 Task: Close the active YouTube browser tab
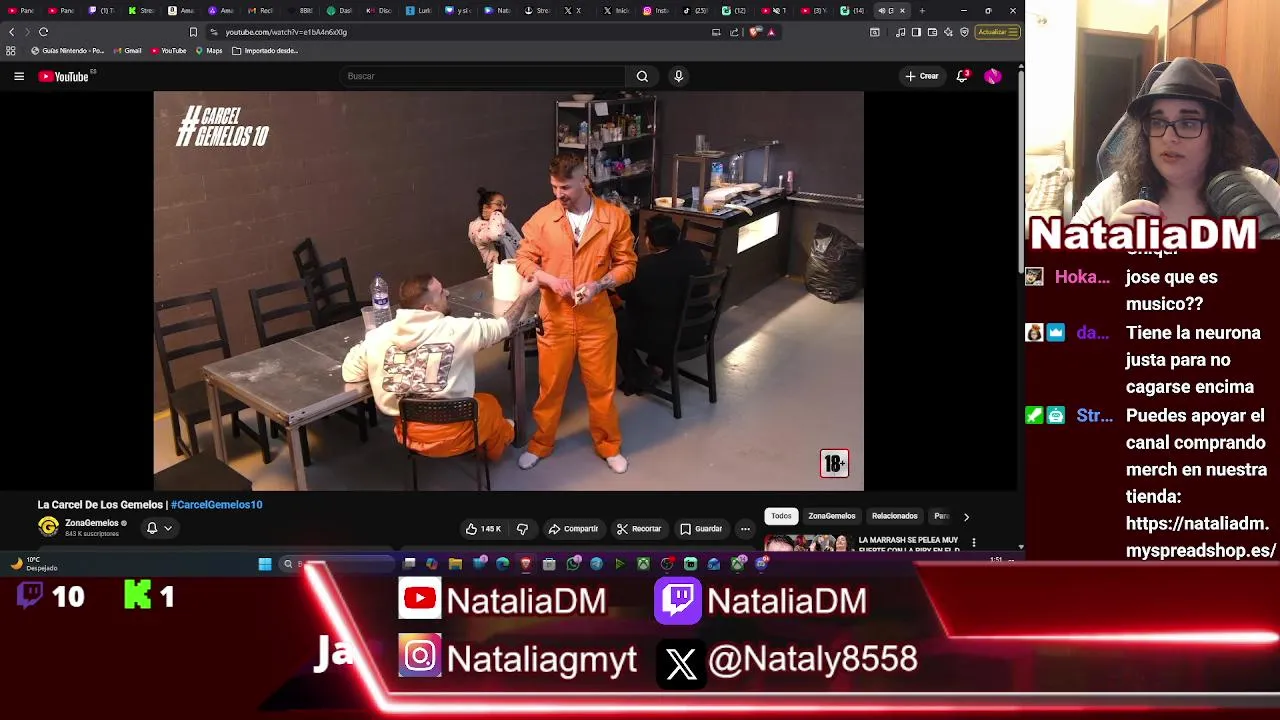903,11
